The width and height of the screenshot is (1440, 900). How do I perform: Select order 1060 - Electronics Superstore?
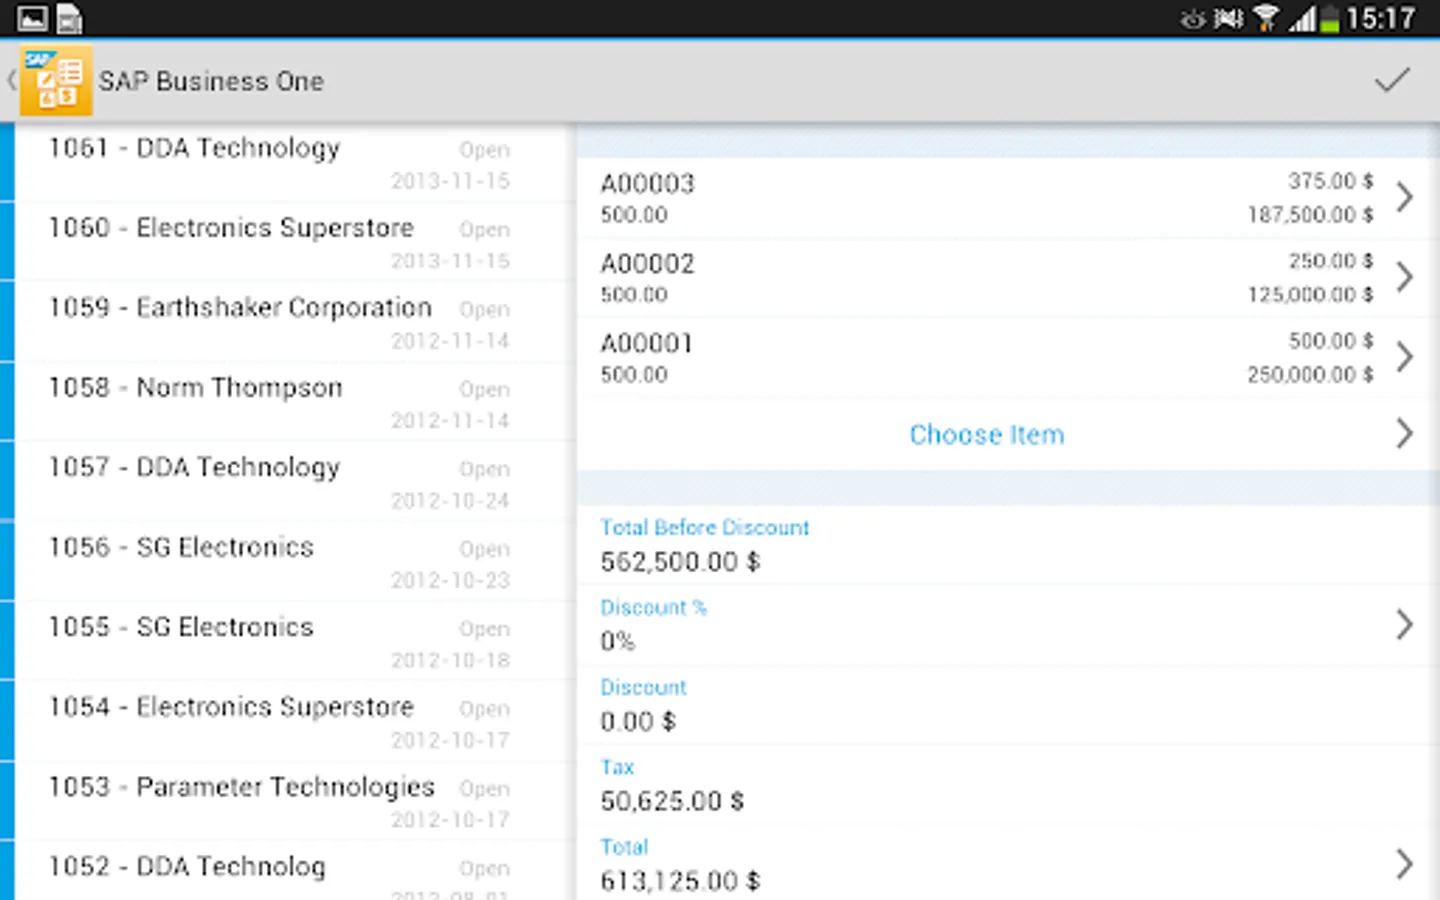coord(295,243)
